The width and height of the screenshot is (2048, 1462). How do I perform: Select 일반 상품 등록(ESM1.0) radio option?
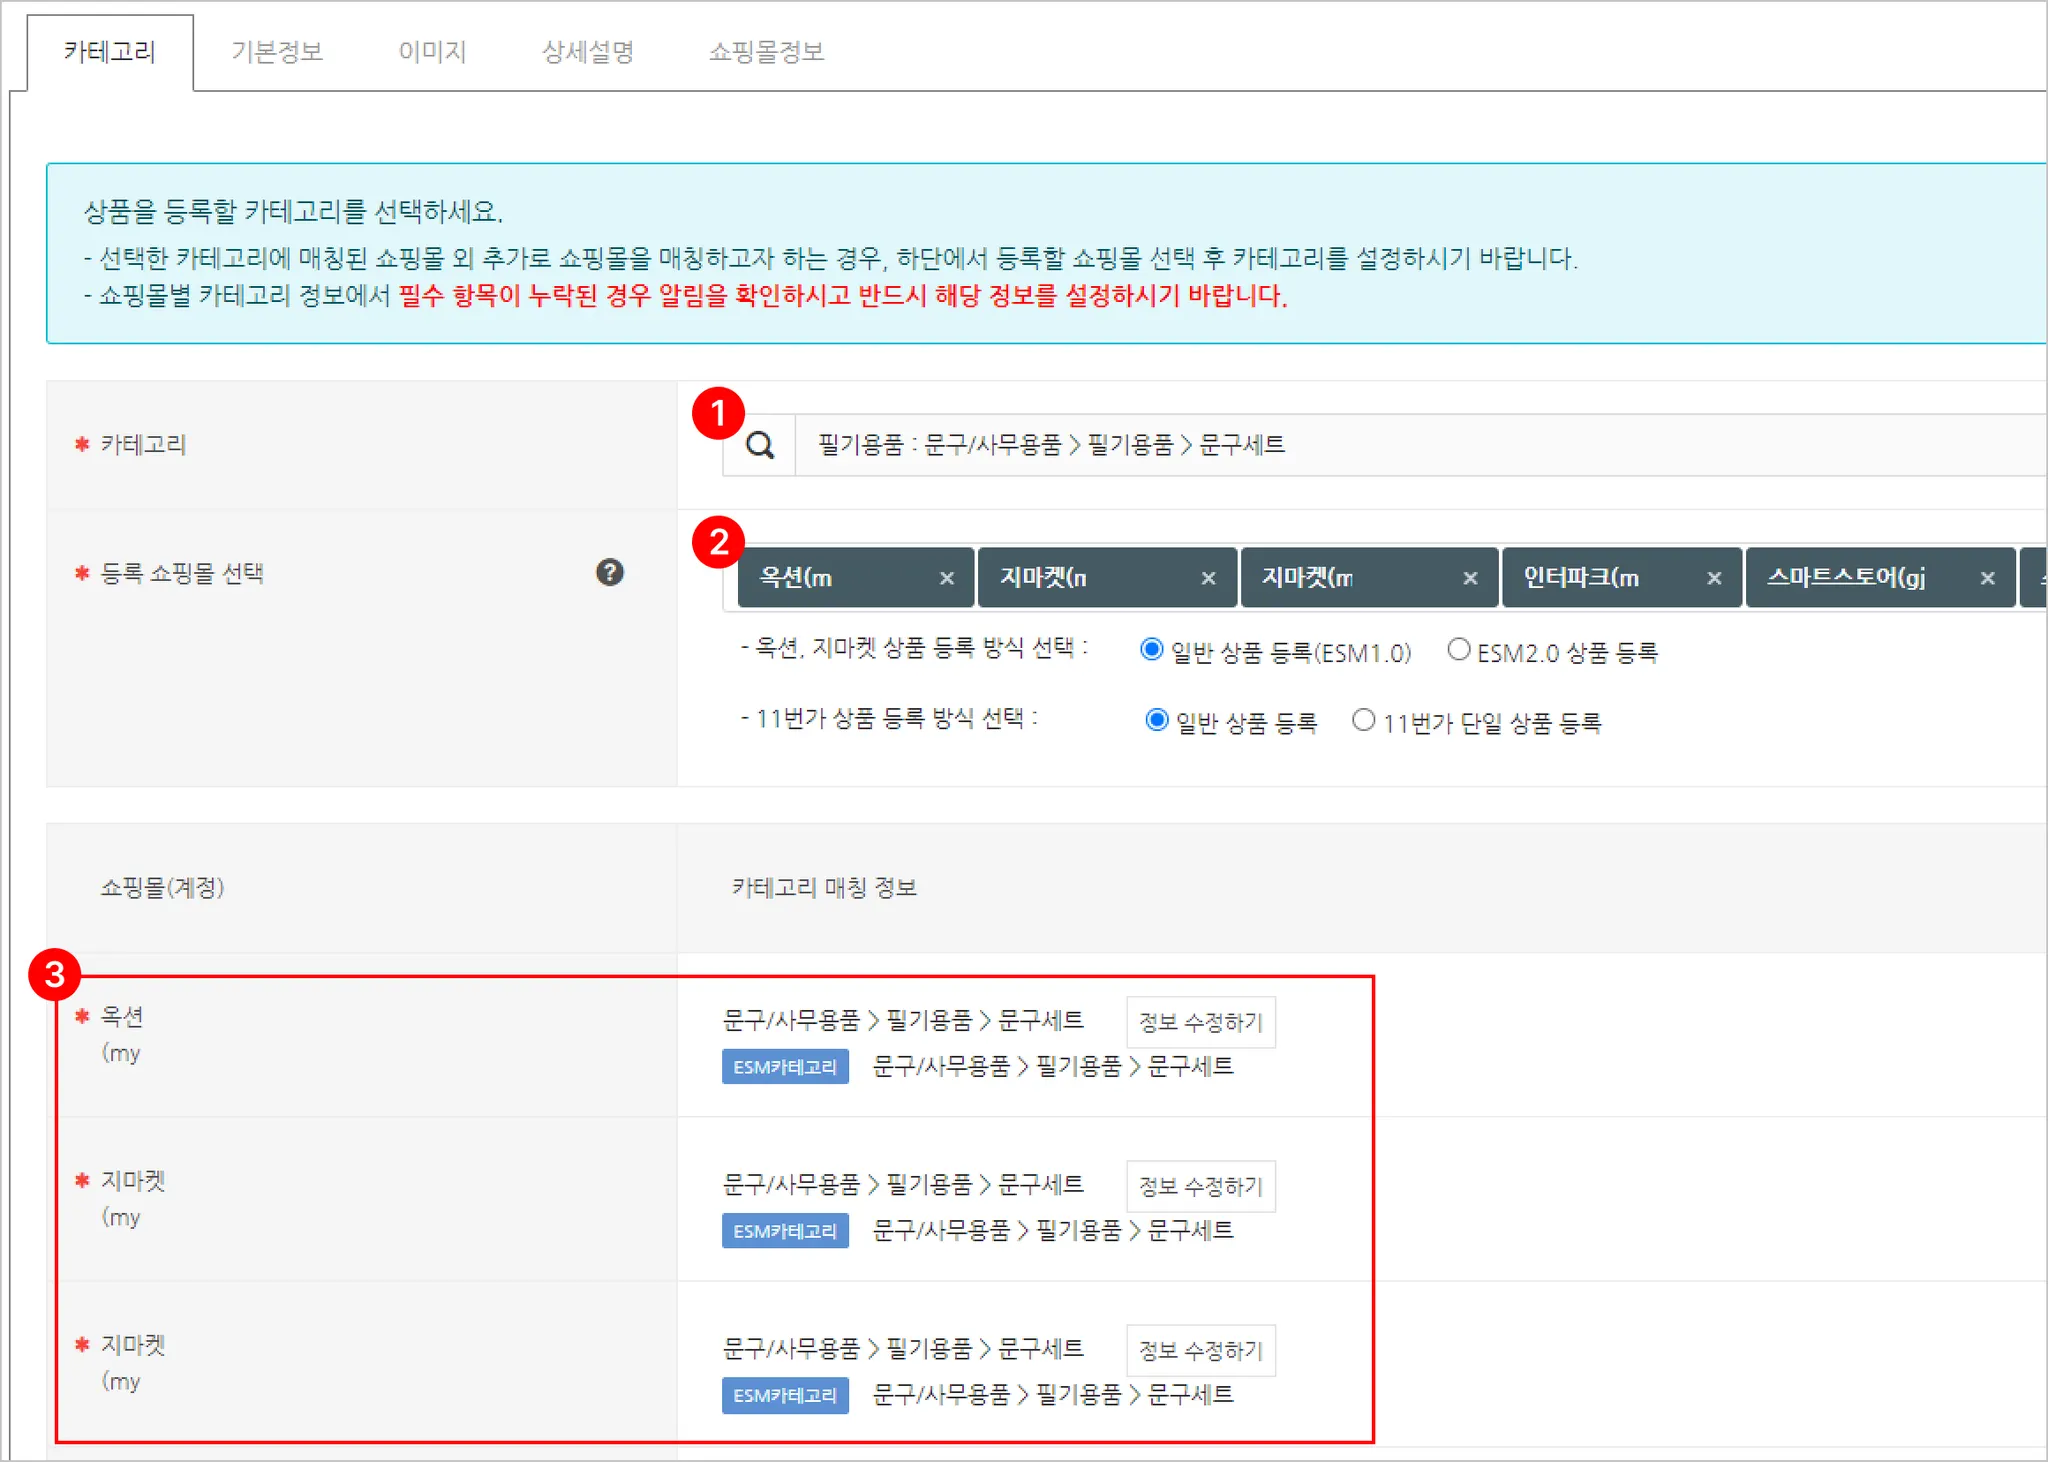pos(1152,650)
